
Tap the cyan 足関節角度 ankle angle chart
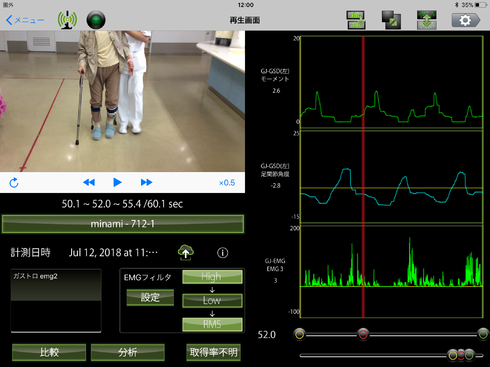pyautogui.click(x=392, y=177)
